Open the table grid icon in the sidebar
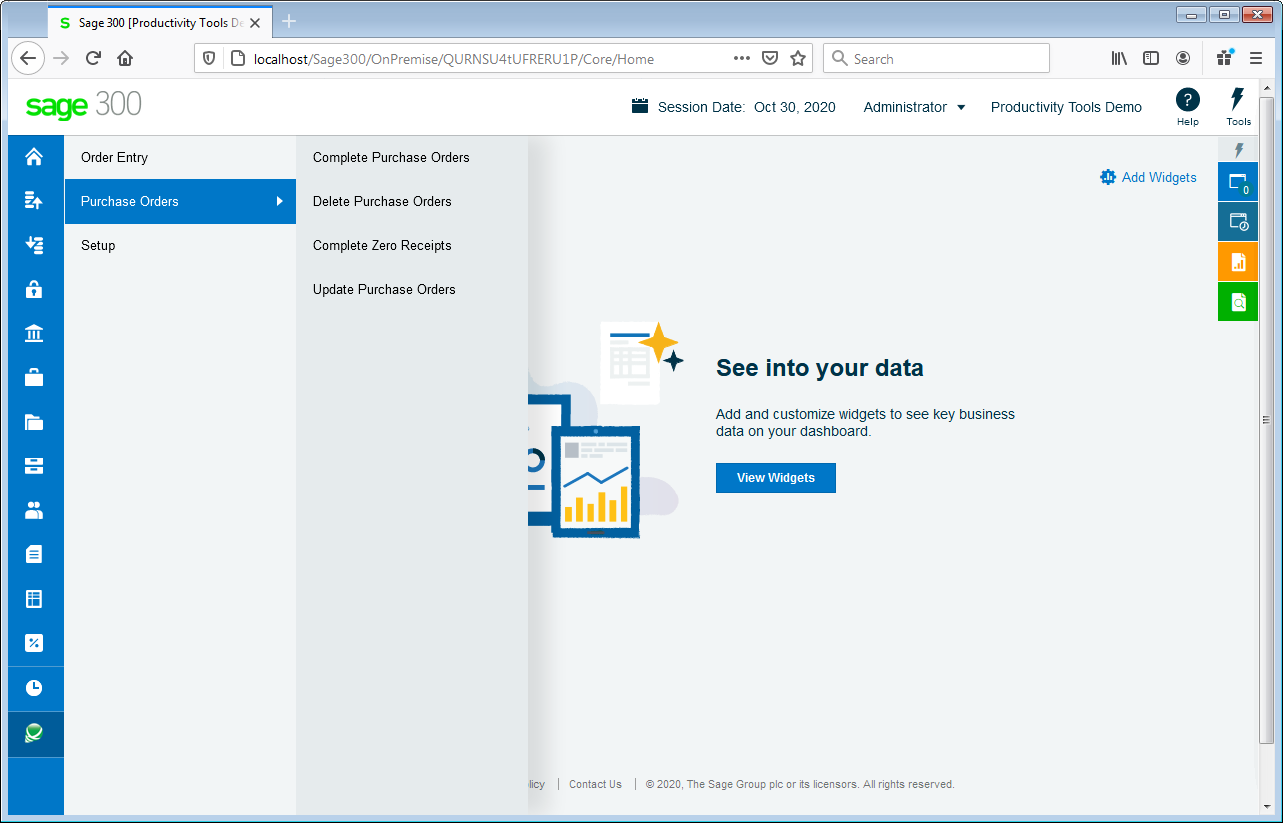The width and height of the screenshot is (1283, 823). coord(34,599)
